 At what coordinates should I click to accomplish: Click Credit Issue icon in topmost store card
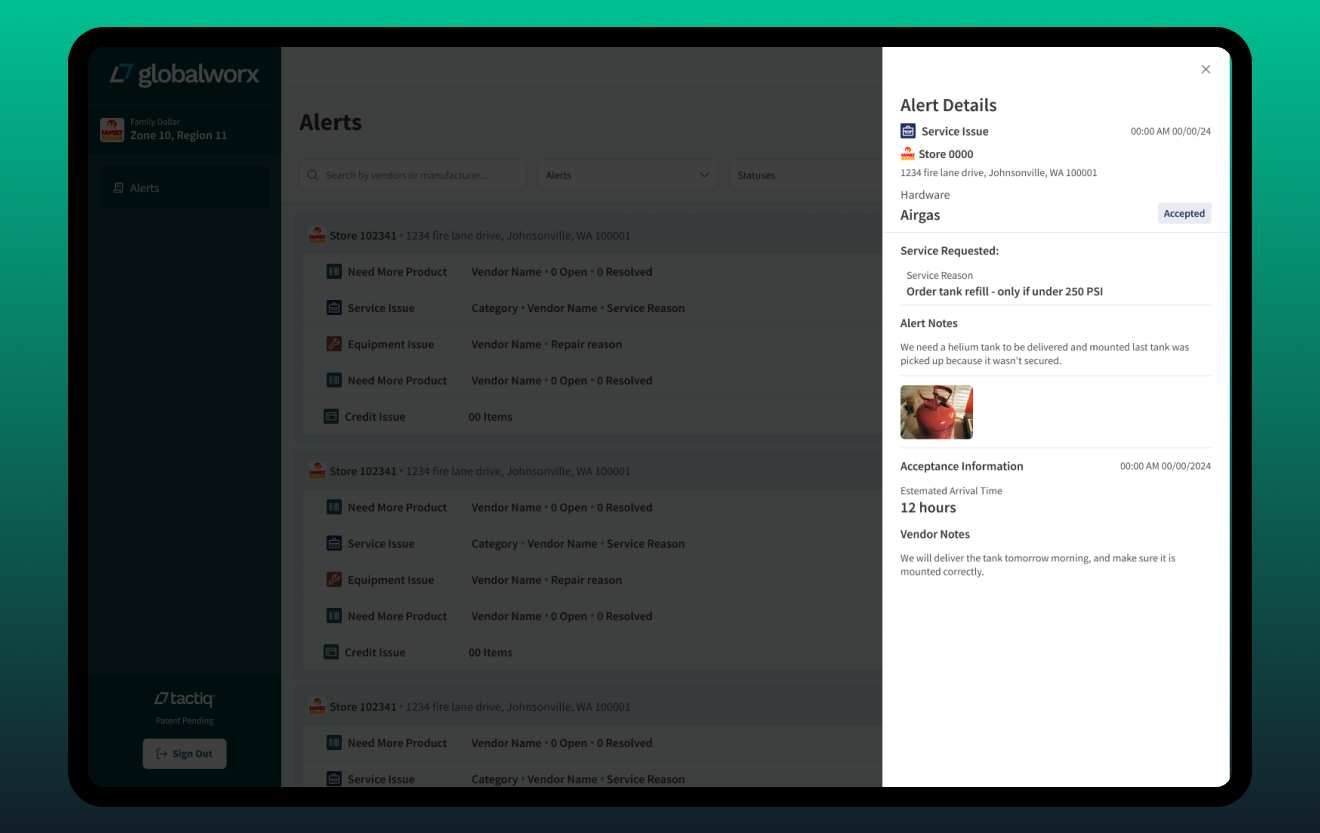click(x=331, y=416)
